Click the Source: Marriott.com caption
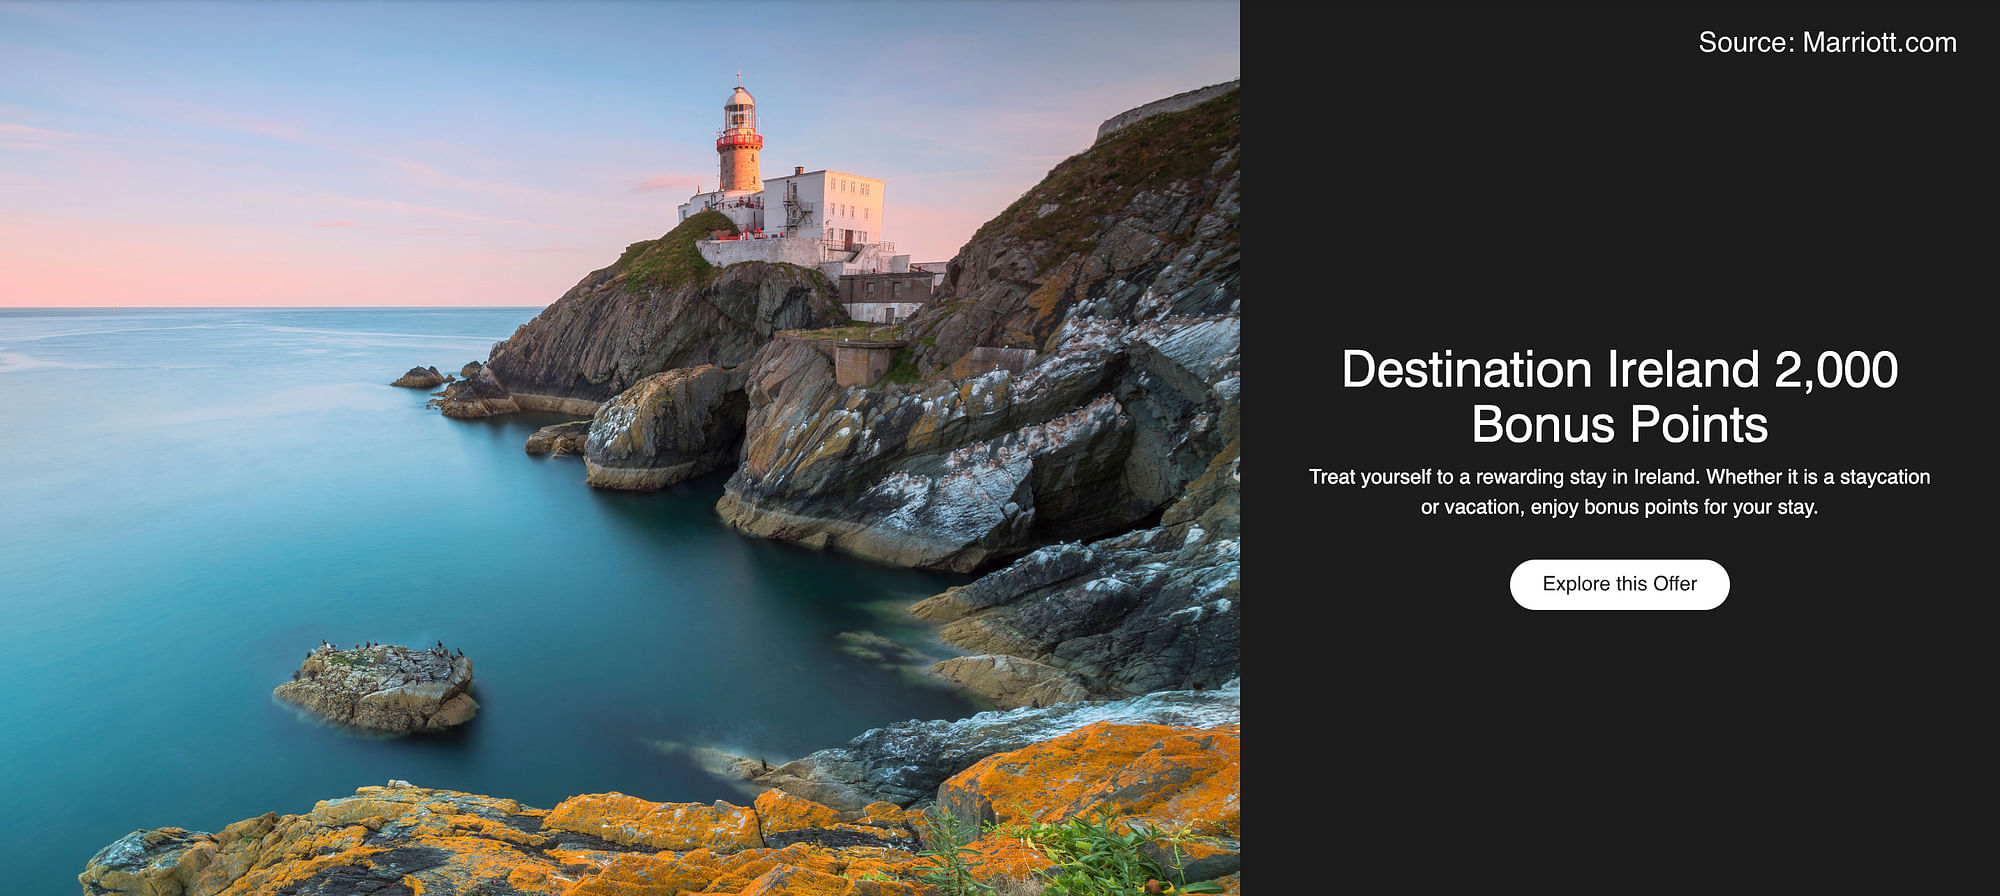The image size is (2000, 896). [1827, 42]
